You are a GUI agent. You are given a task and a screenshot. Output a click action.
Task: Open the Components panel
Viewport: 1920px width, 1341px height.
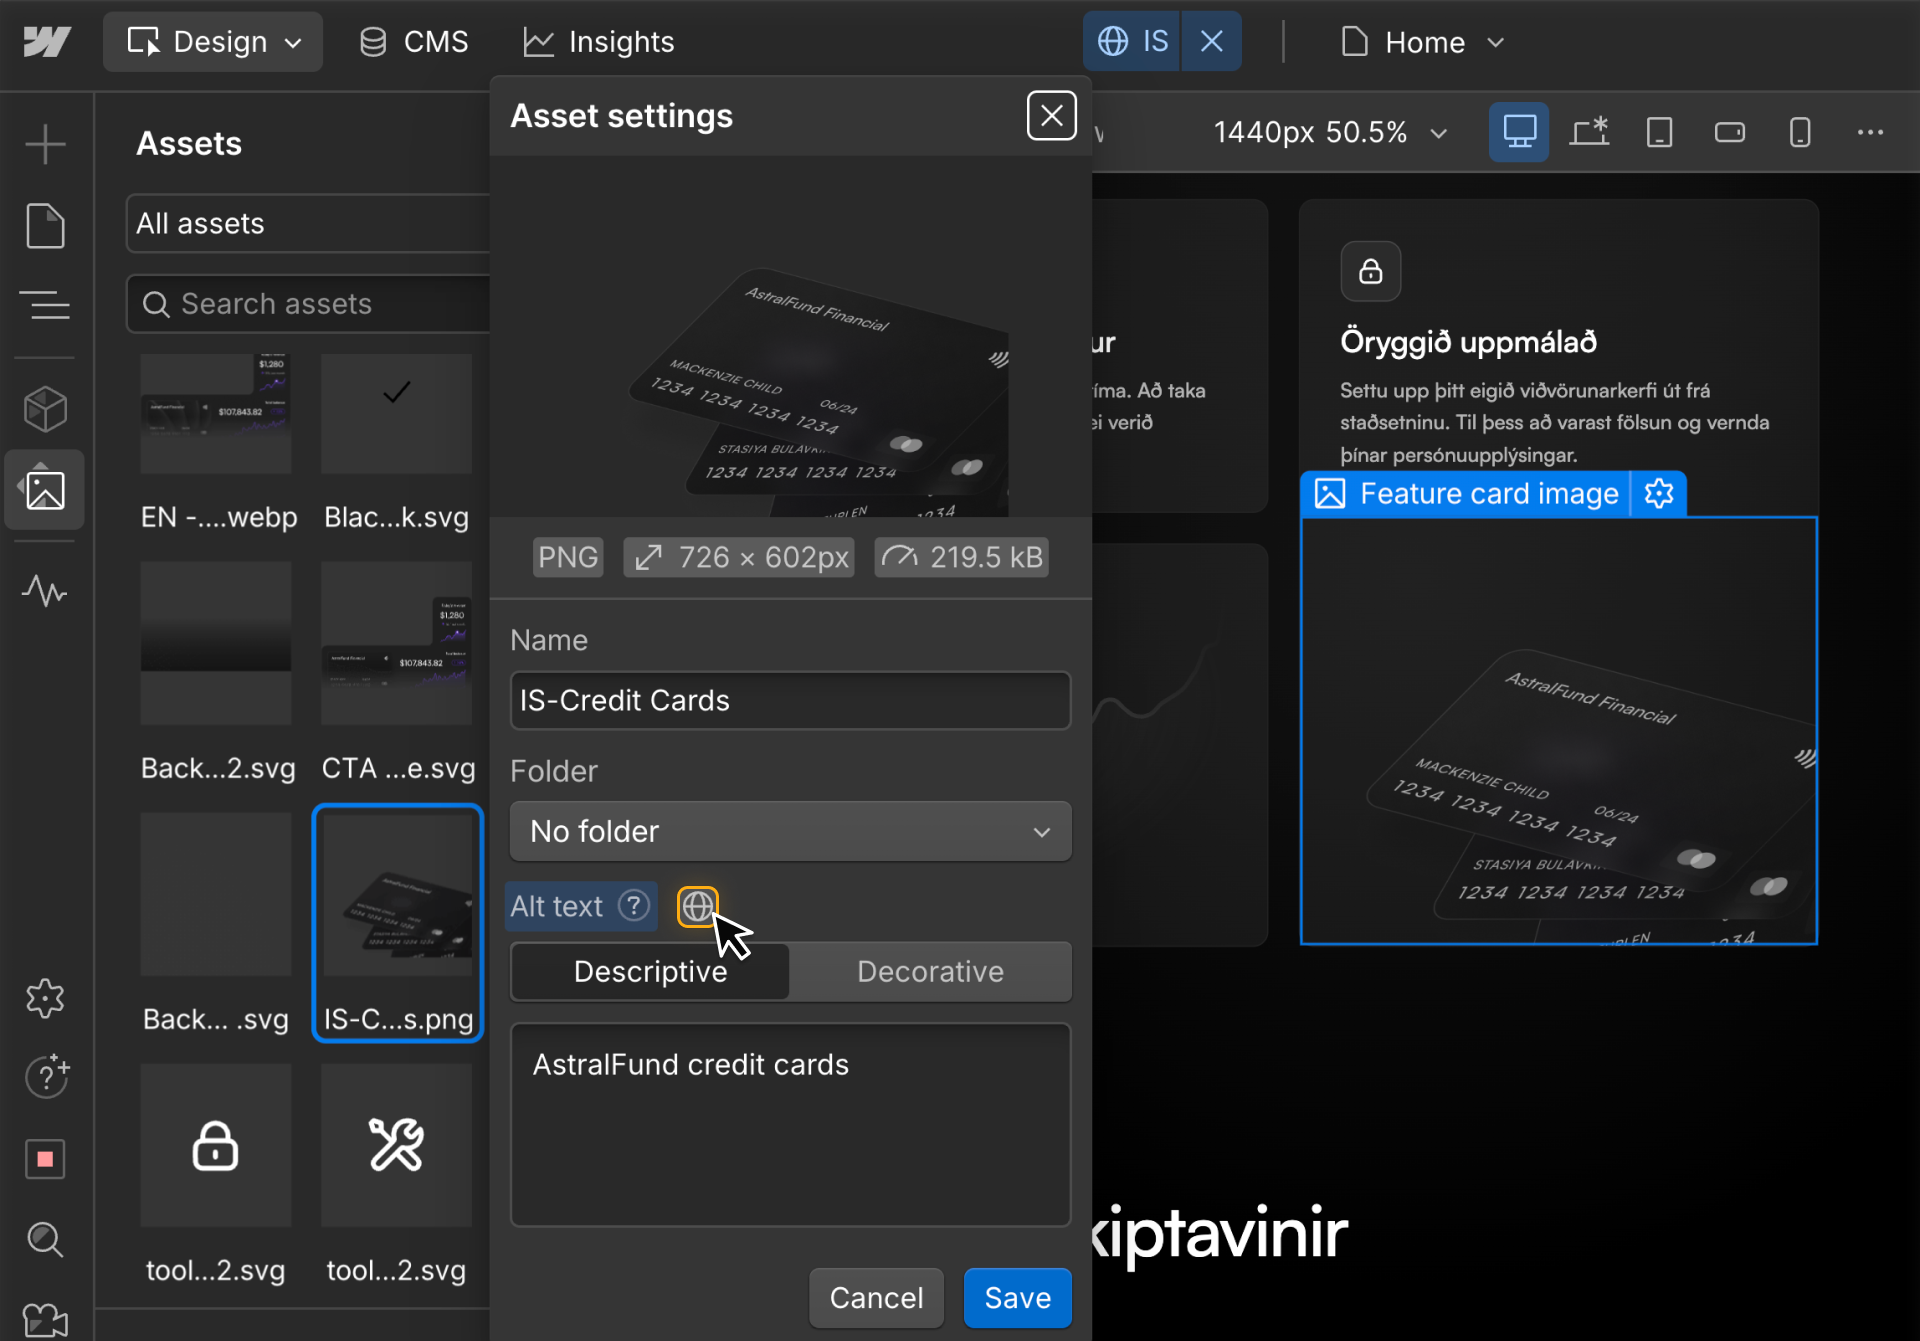click(x=45, y=408)
